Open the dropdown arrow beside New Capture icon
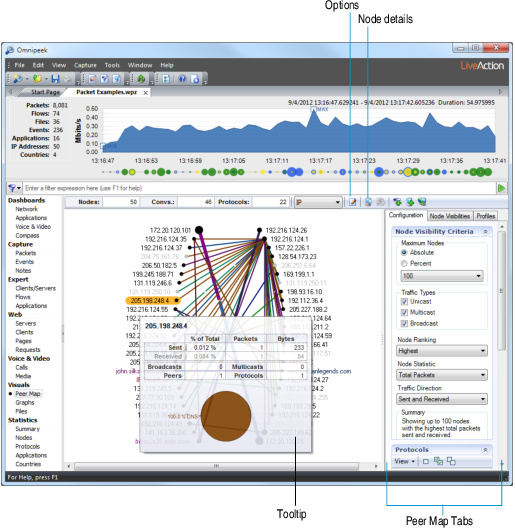Screen dimensions: 515x530 click(26, 79)
